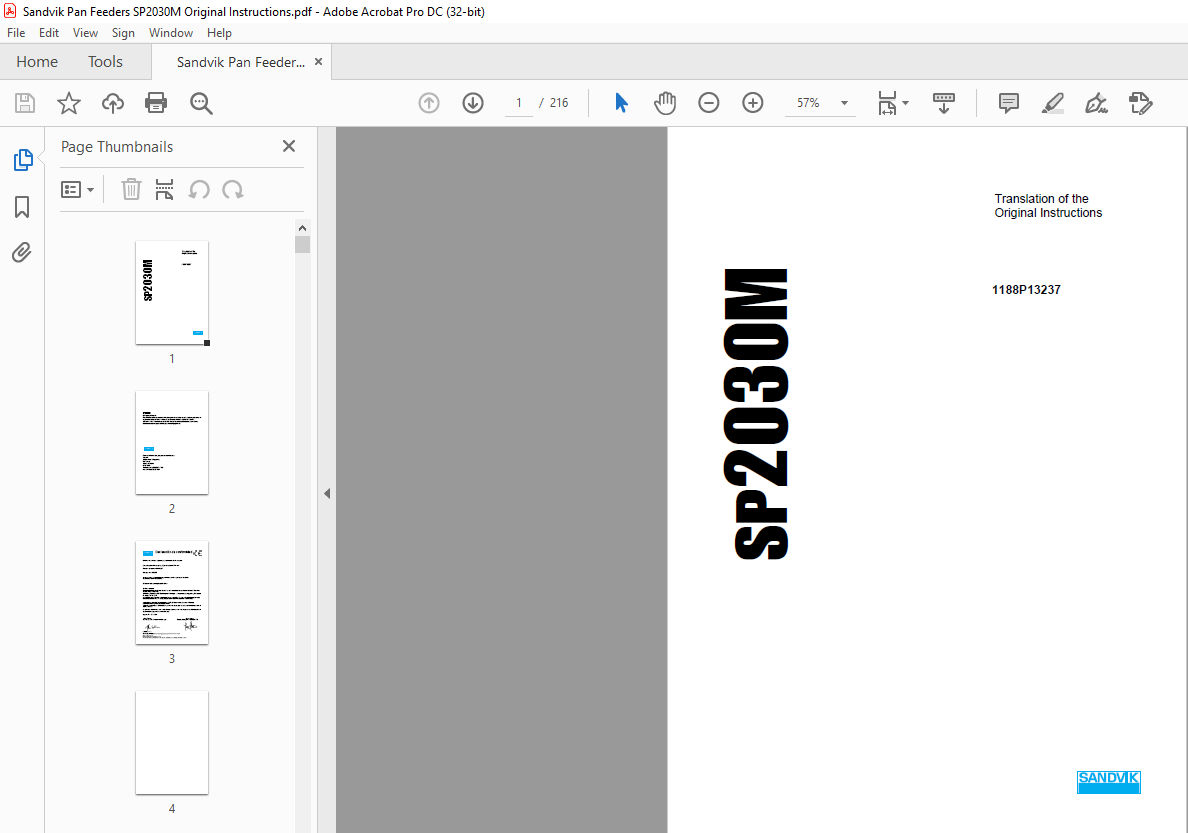Open the Bookmarks sidebar panel
Viewport: 1188px width, 833px height.
(22, 207)
